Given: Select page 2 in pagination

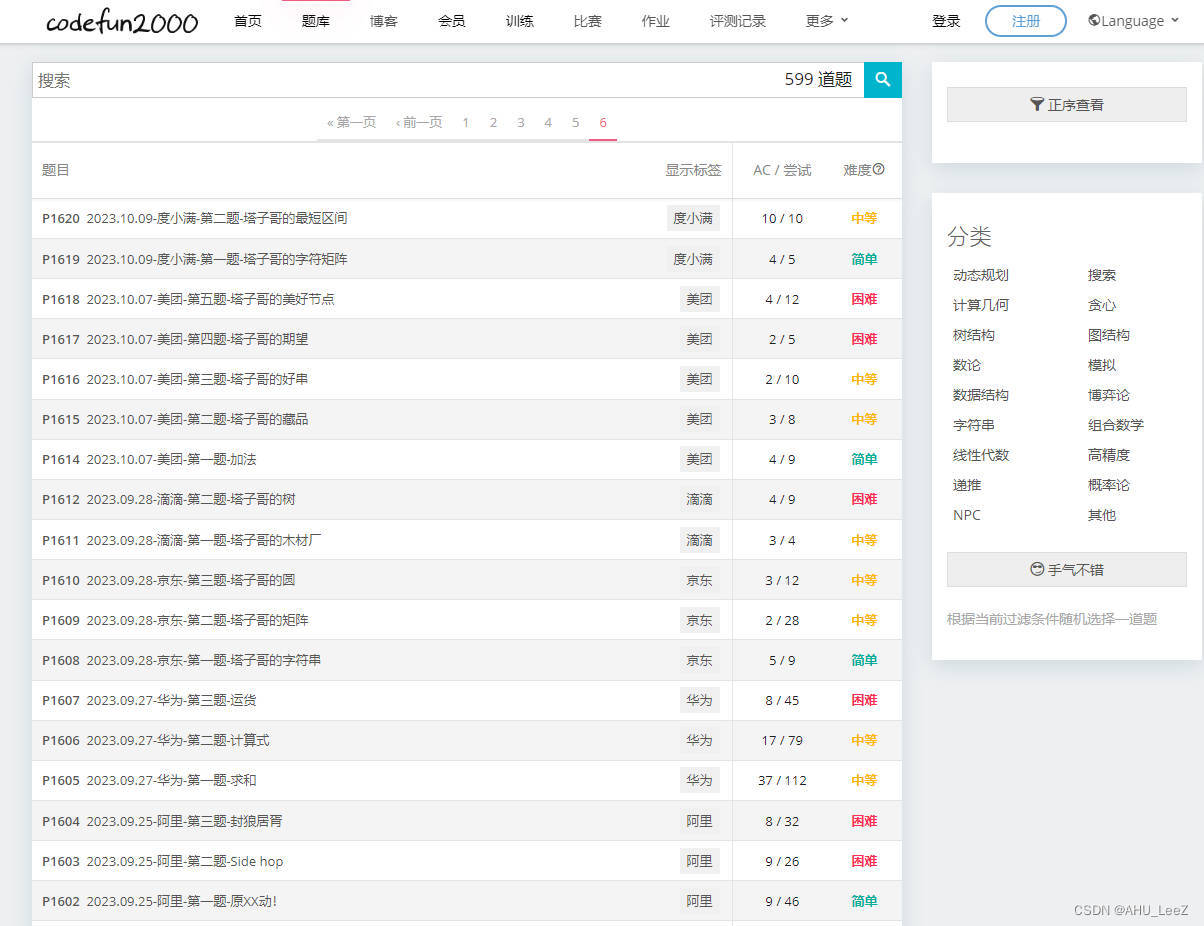Looking at the screenshot, I should point(493,122).
